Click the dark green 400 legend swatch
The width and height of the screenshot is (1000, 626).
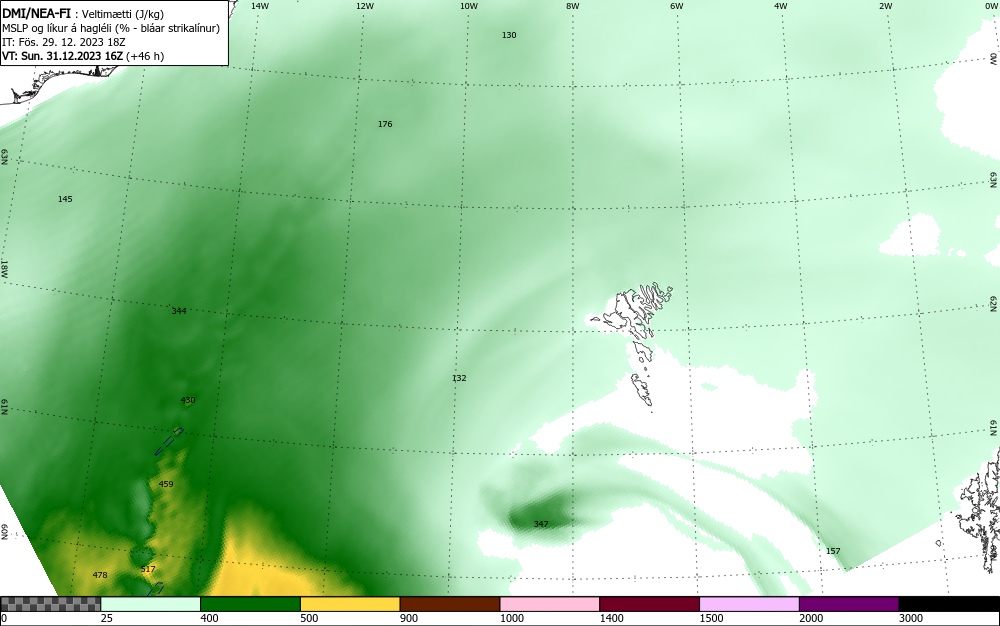pyautogui.click(x=250, y=604)
